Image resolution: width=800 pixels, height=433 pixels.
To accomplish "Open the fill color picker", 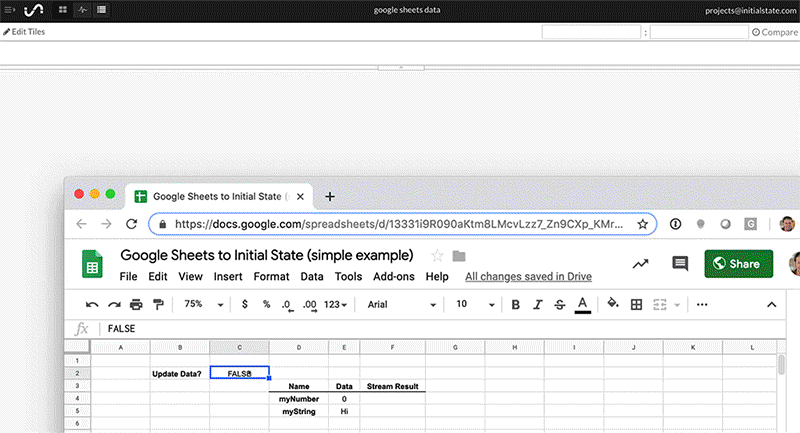I will (613, 304).
